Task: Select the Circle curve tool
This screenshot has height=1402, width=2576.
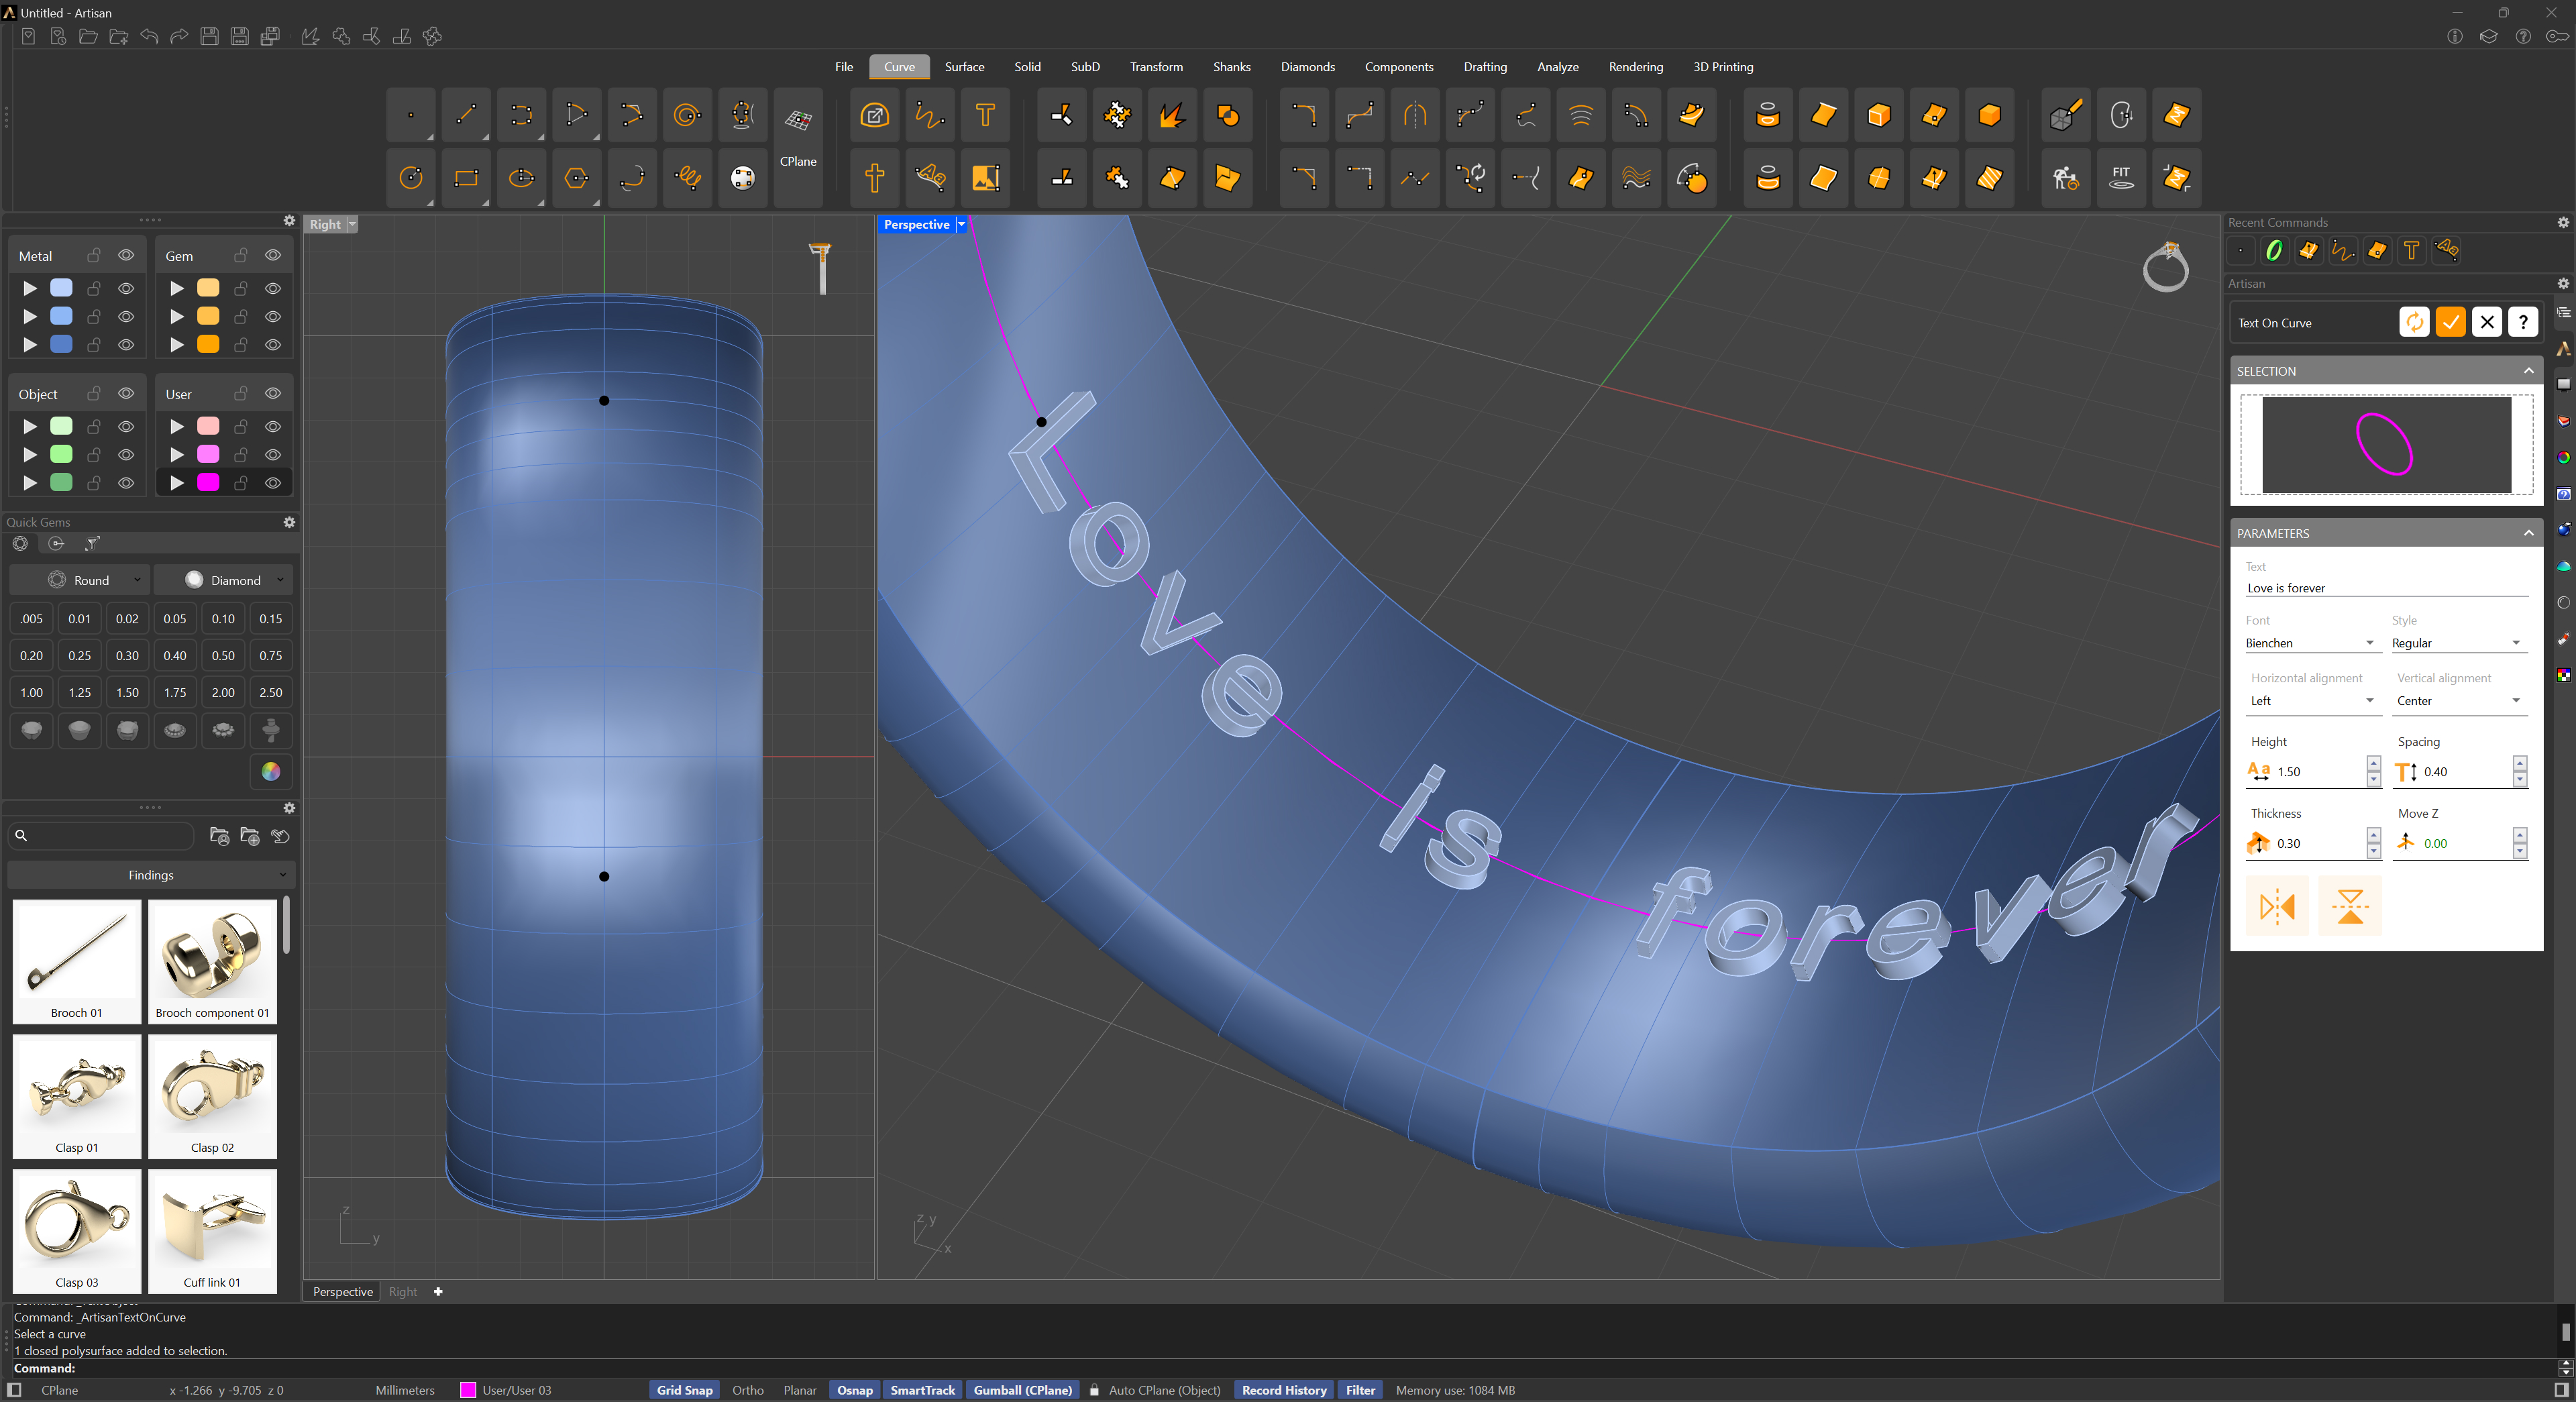Action: coord(411,178)
